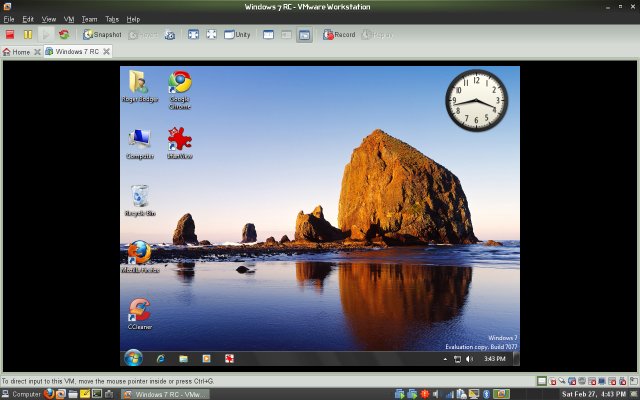
Task: Open the file manager from host panel
Action: coord(73,394)
